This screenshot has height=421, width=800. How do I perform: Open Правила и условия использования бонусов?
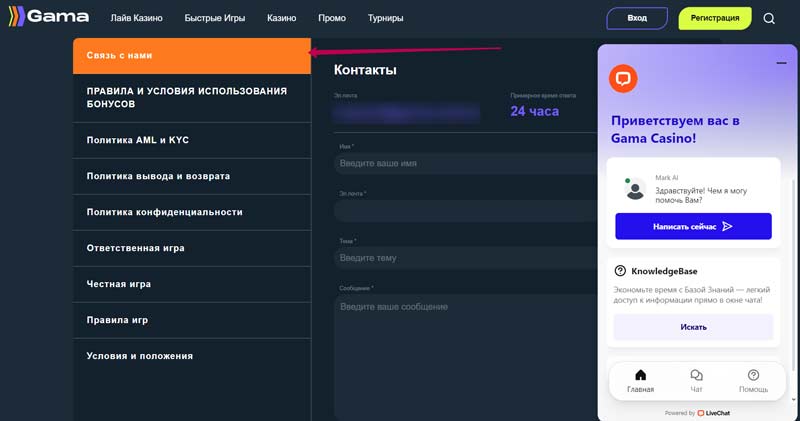click(x=192, y=98)
